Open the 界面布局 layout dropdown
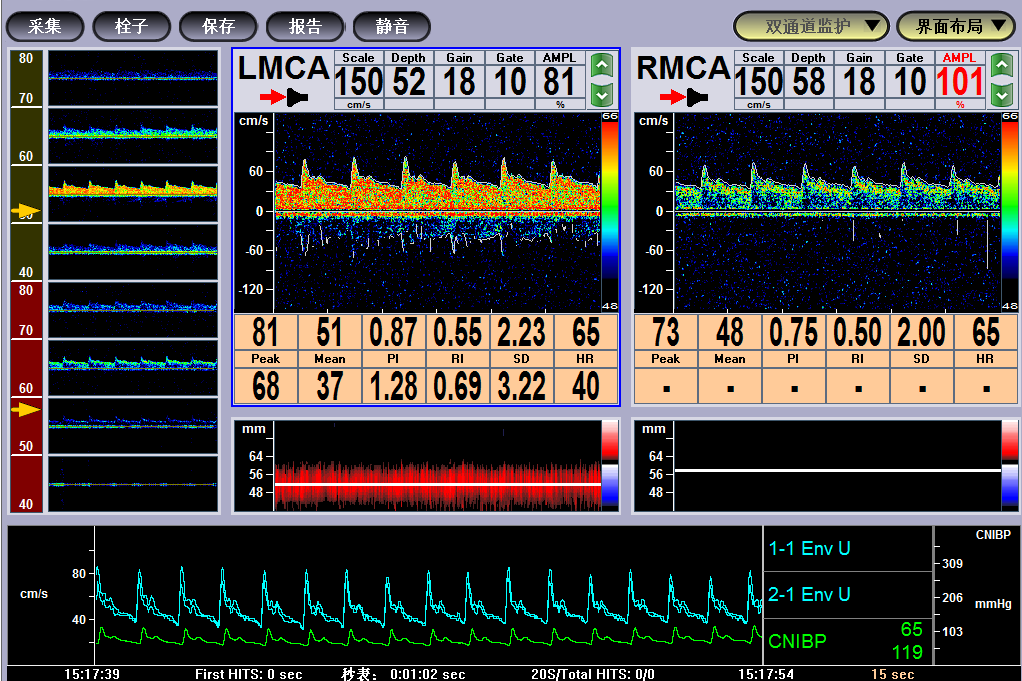Screen dimensions: 1022x681 pos(957,26)
